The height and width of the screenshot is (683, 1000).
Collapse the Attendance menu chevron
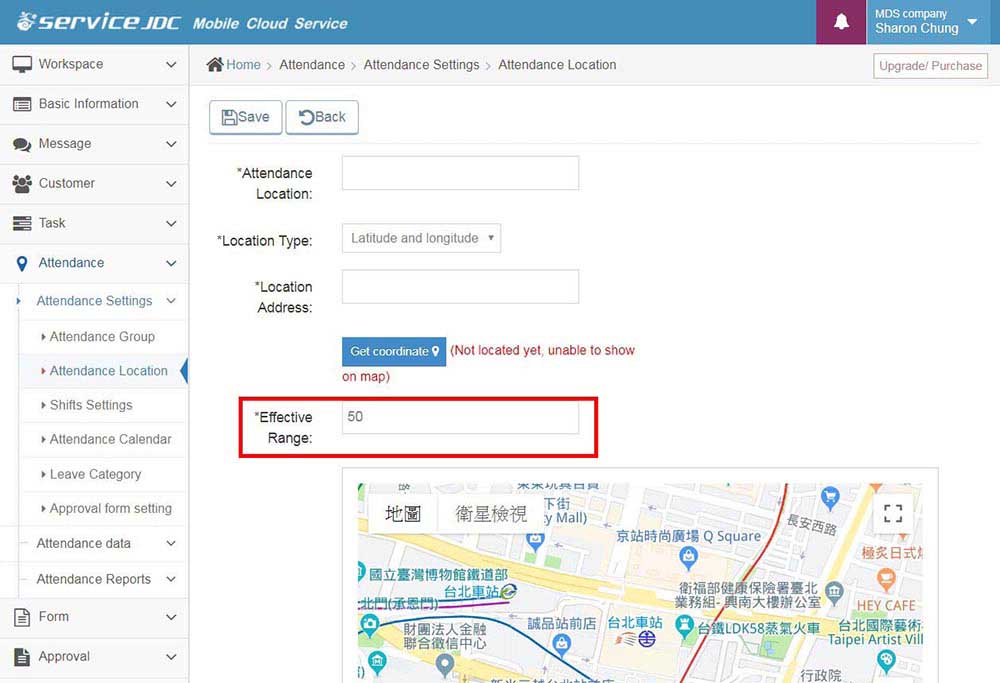tap(171, 263)
